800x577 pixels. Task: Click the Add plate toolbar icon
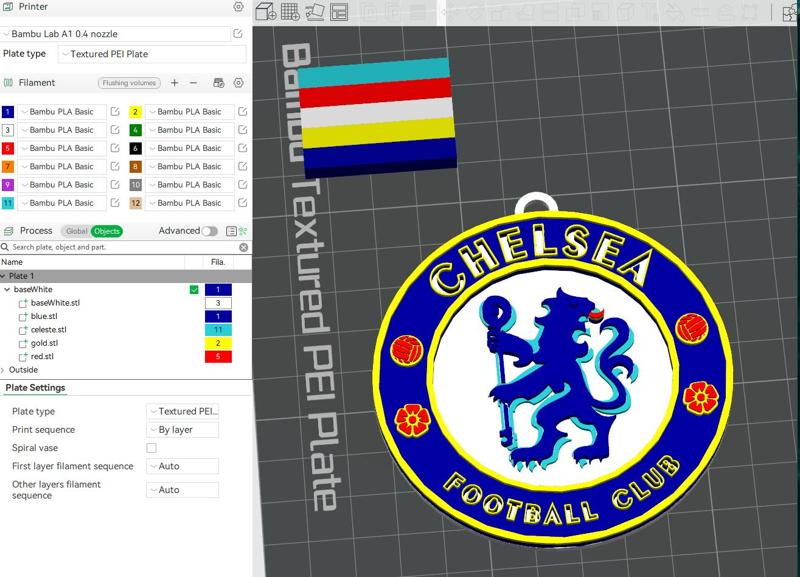(292, 11)
